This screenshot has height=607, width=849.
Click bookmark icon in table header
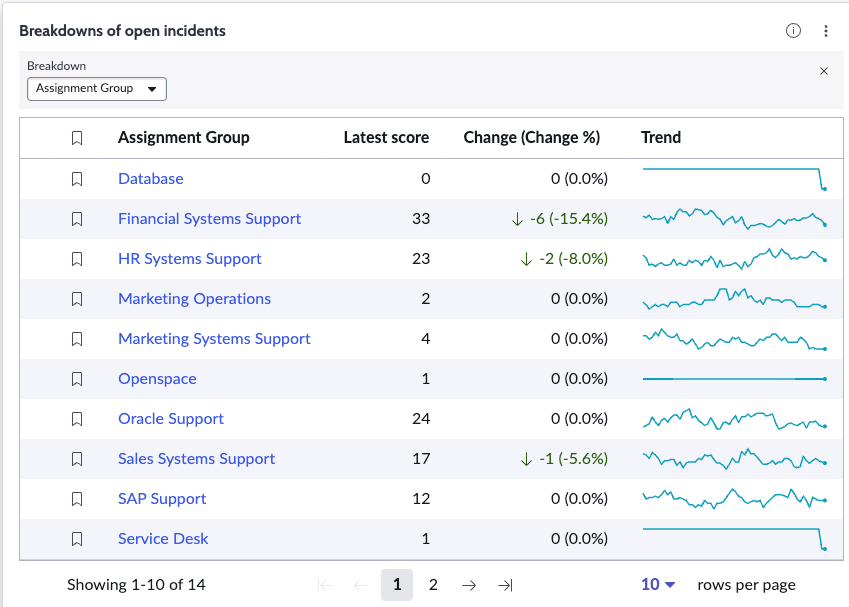(77, 138)
